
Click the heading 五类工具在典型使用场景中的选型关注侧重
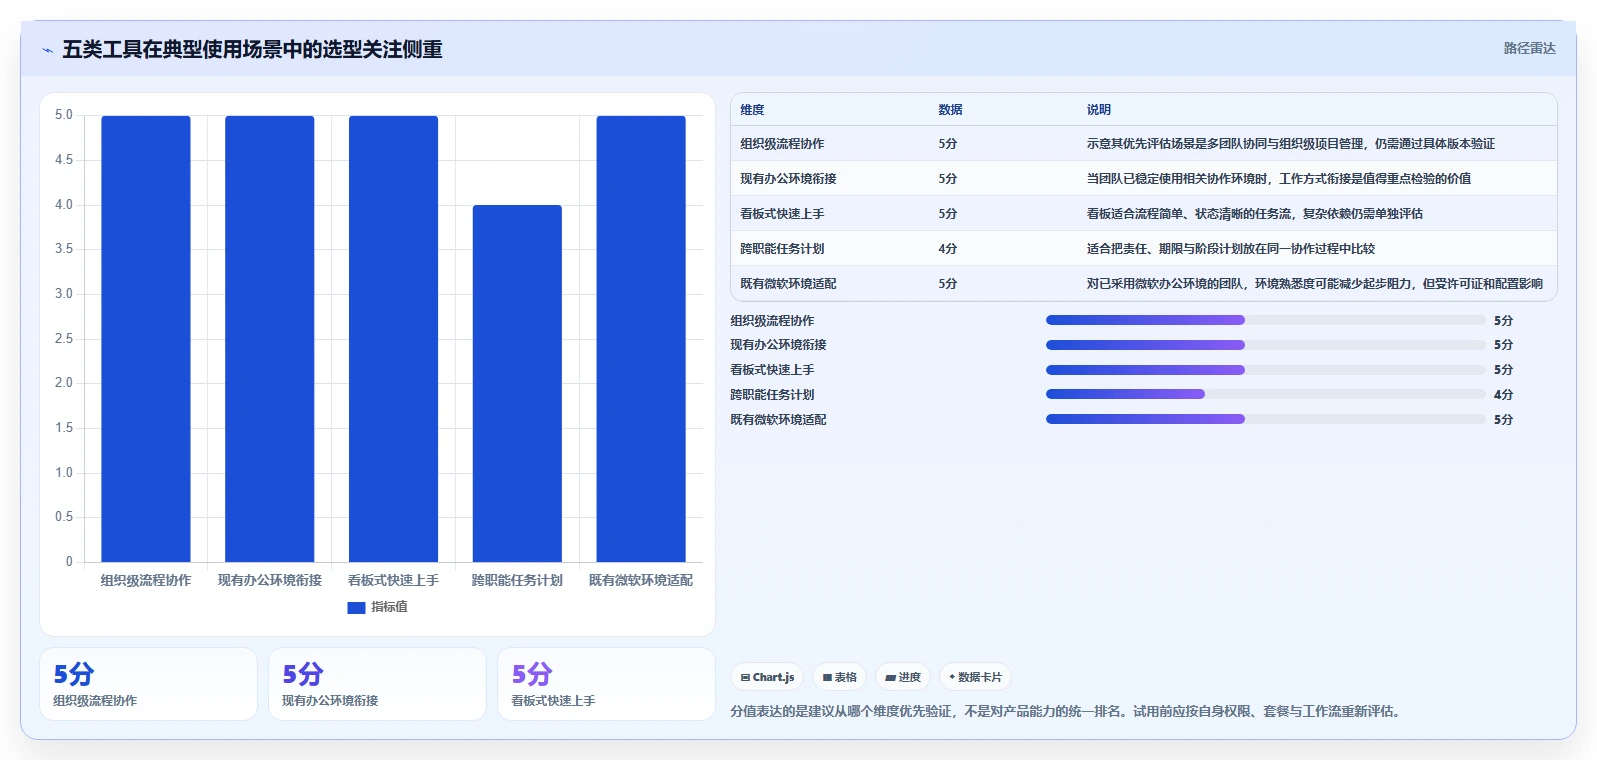pyautogui.click(x=252, y=50)
